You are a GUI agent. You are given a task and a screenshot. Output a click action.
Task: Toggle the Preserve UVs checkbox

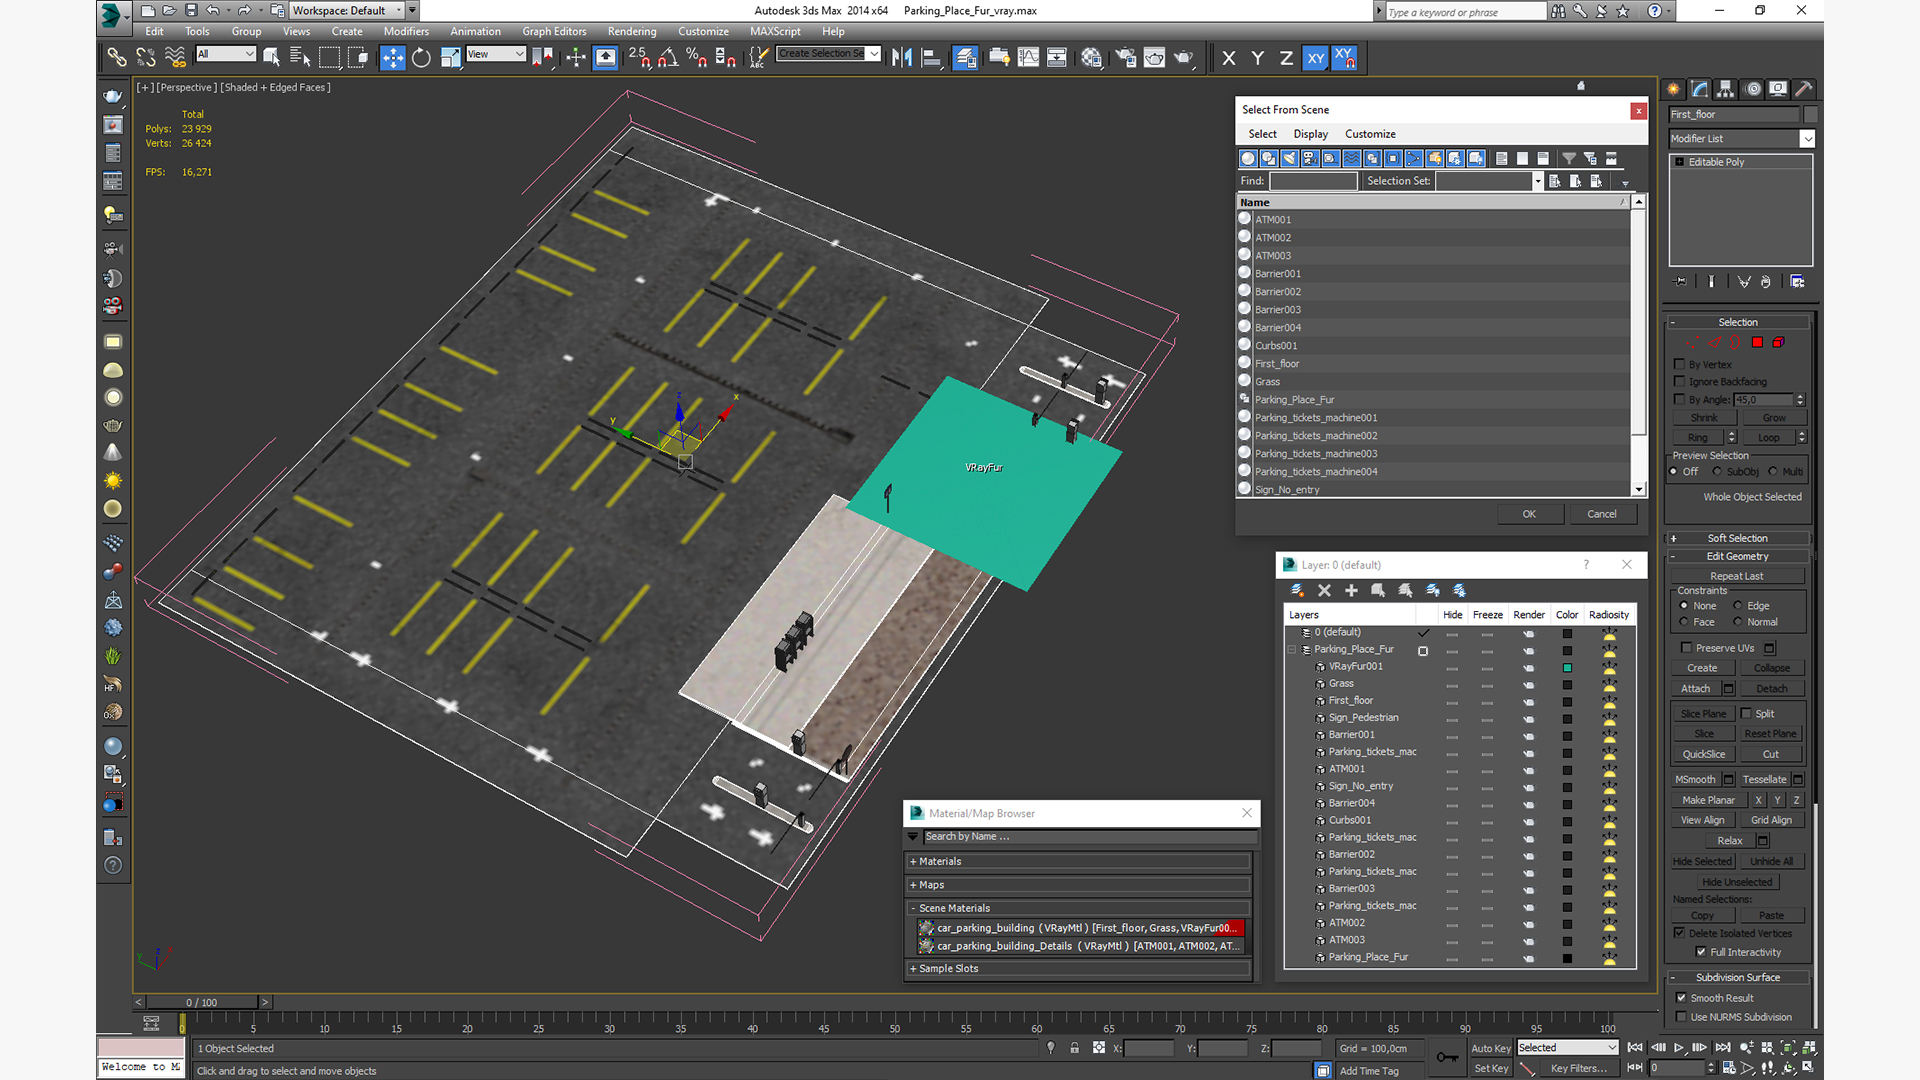point(1687,648)
